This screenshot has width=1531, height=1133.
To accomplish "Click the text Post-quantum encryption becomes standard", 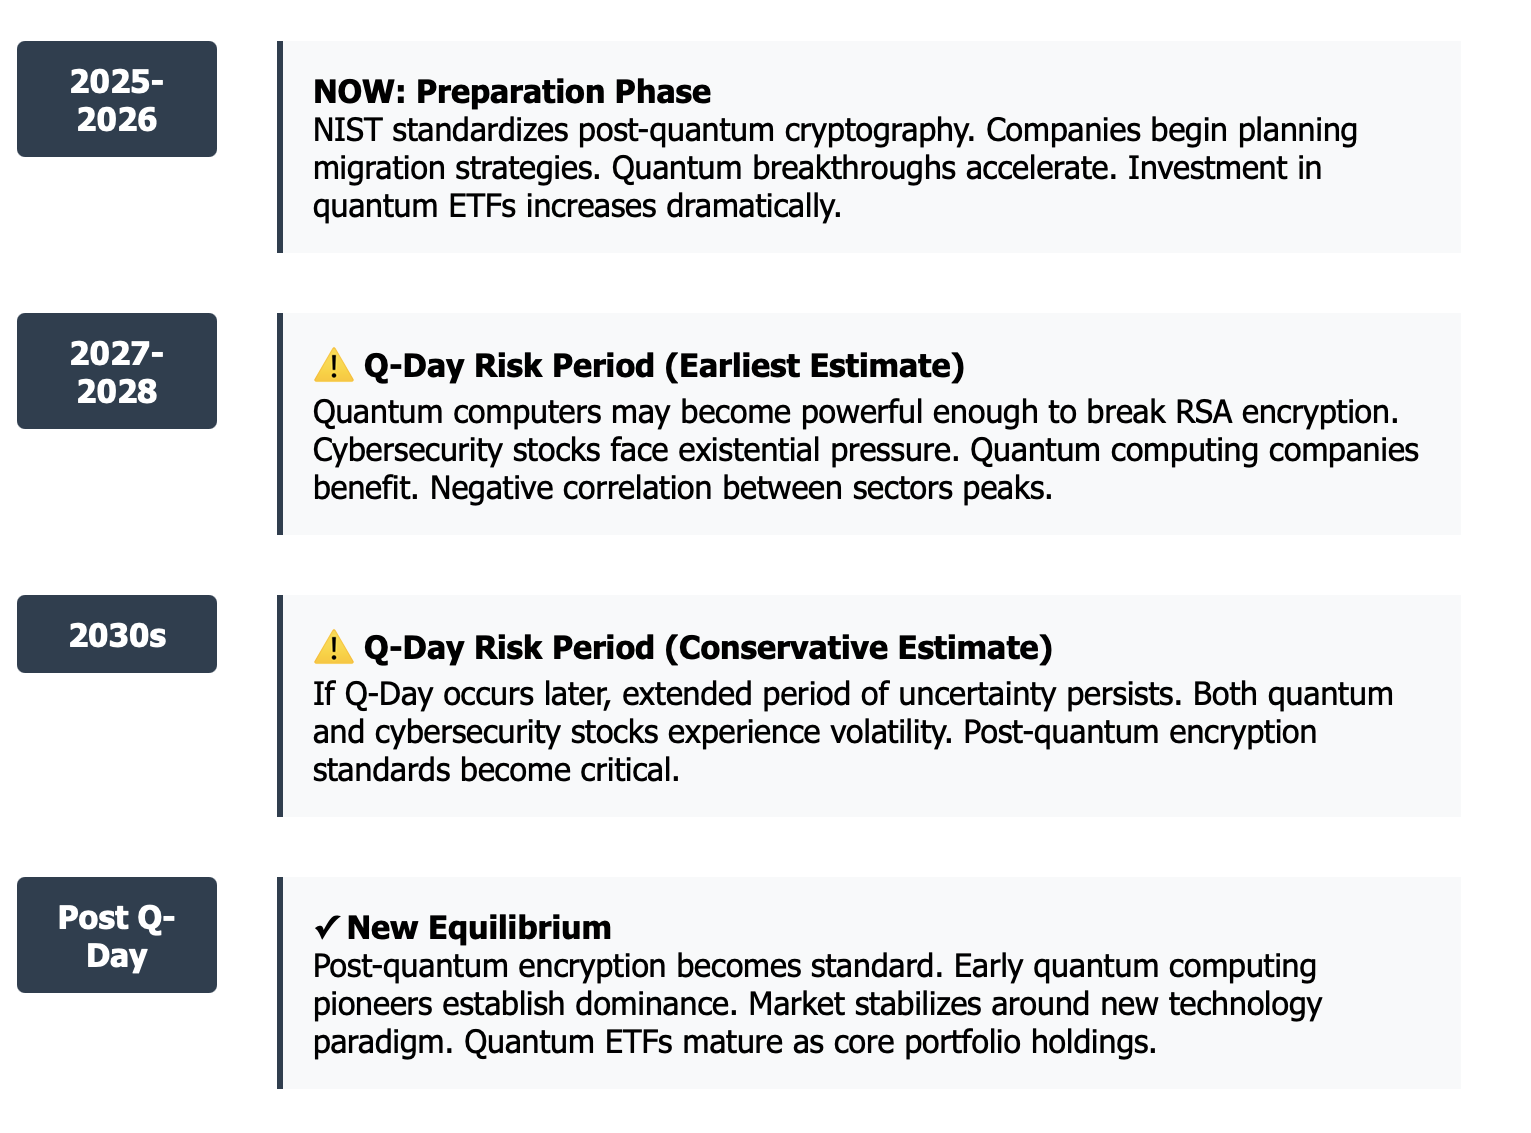I will pyautogui.click(x=629, y=966).
